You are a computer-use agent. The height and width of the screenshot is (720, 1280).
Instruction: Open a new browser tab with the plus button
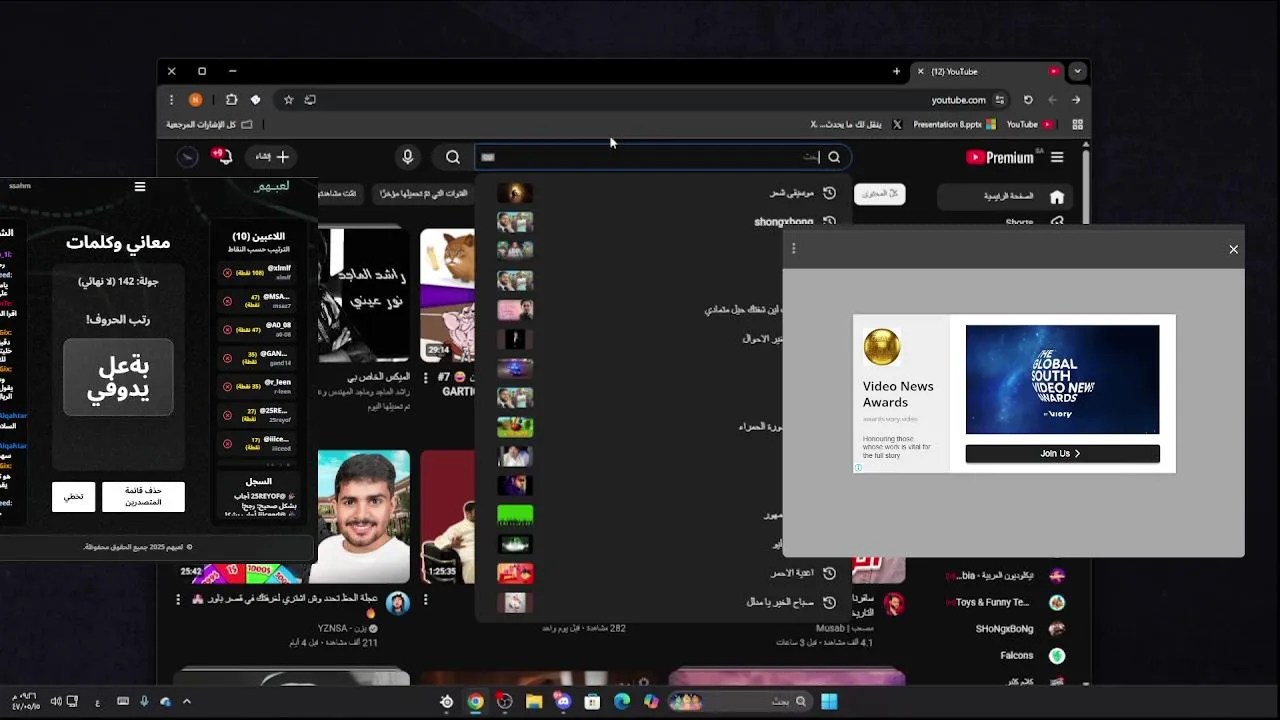[x=896, y=72]
